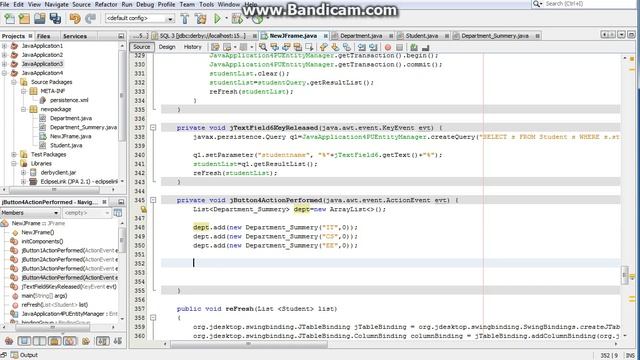Click the Projects panel horizontal scrollbar thumb

point(54,190)
